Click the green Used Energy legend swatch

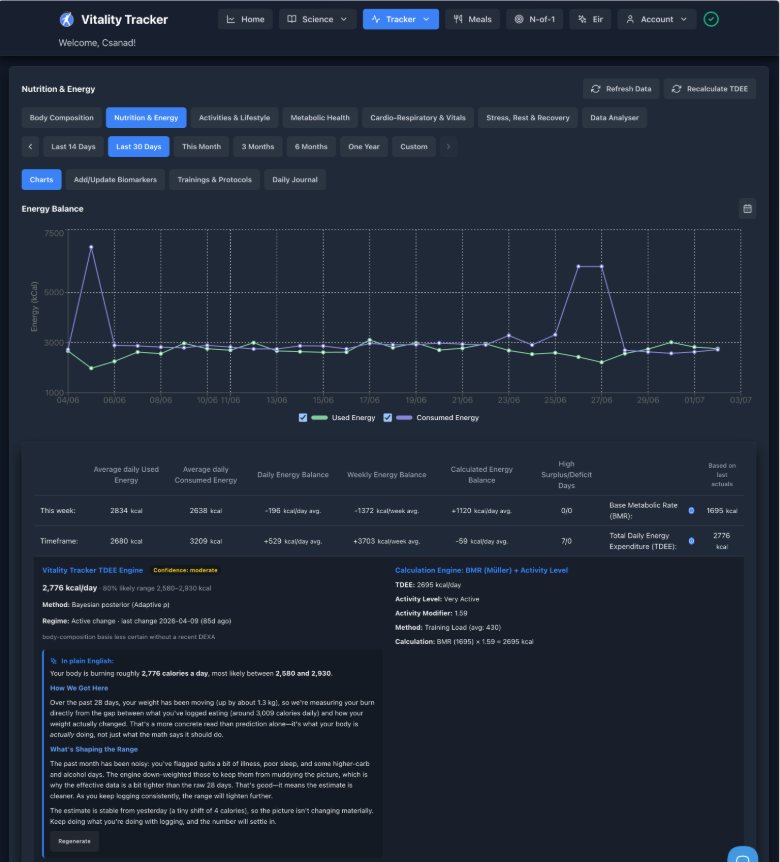pyautogui.click(x=319, y=418)
